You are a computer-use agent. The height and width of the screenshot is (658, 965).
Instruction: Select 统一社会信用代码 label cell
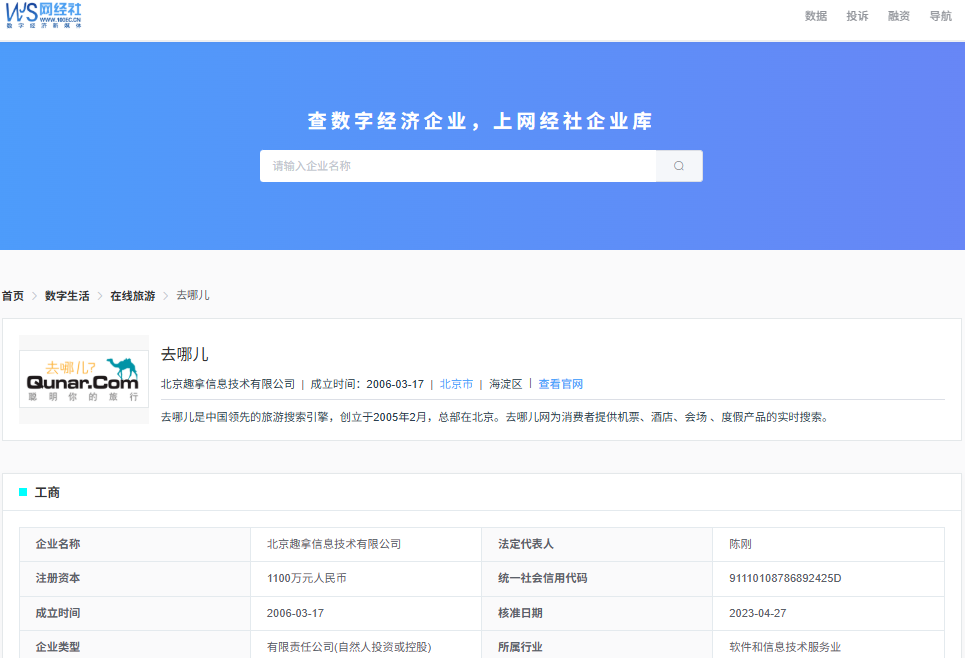click(597, 579)
